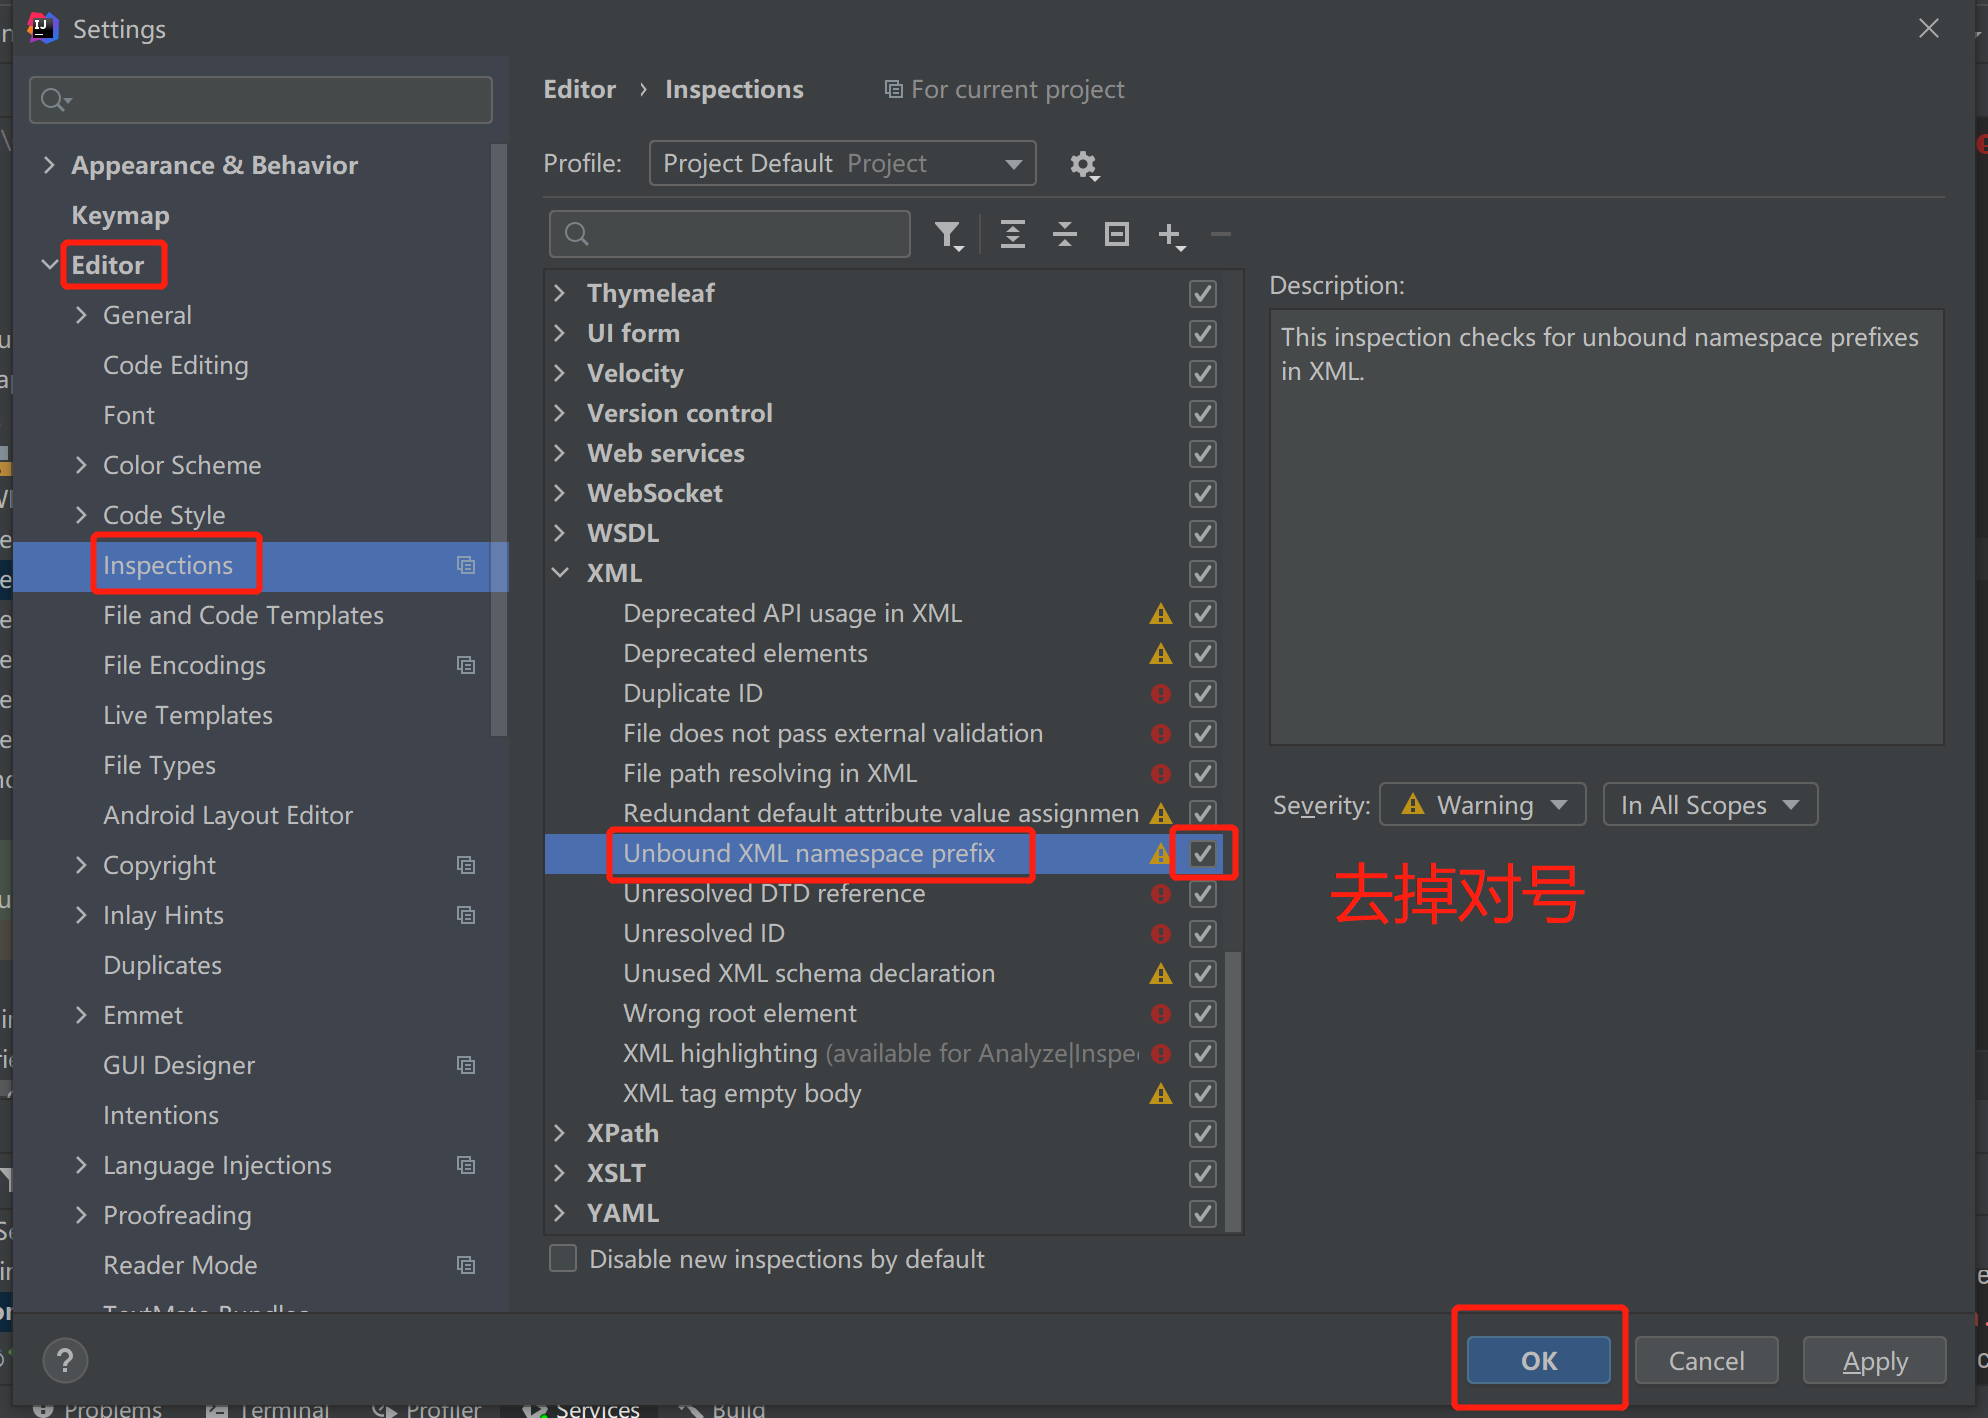Click the expand all inspections icon

(x=1012, y=233)
